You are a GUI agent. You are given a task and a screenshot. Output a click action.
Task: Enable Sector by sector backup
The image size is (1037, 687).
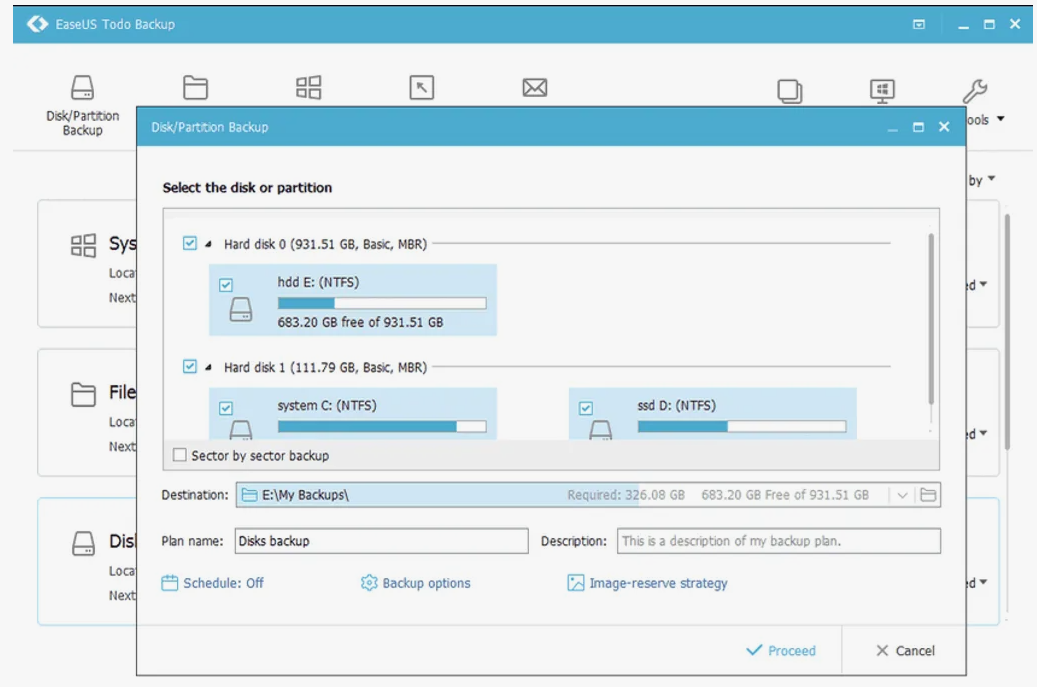(x=179, y=455)
